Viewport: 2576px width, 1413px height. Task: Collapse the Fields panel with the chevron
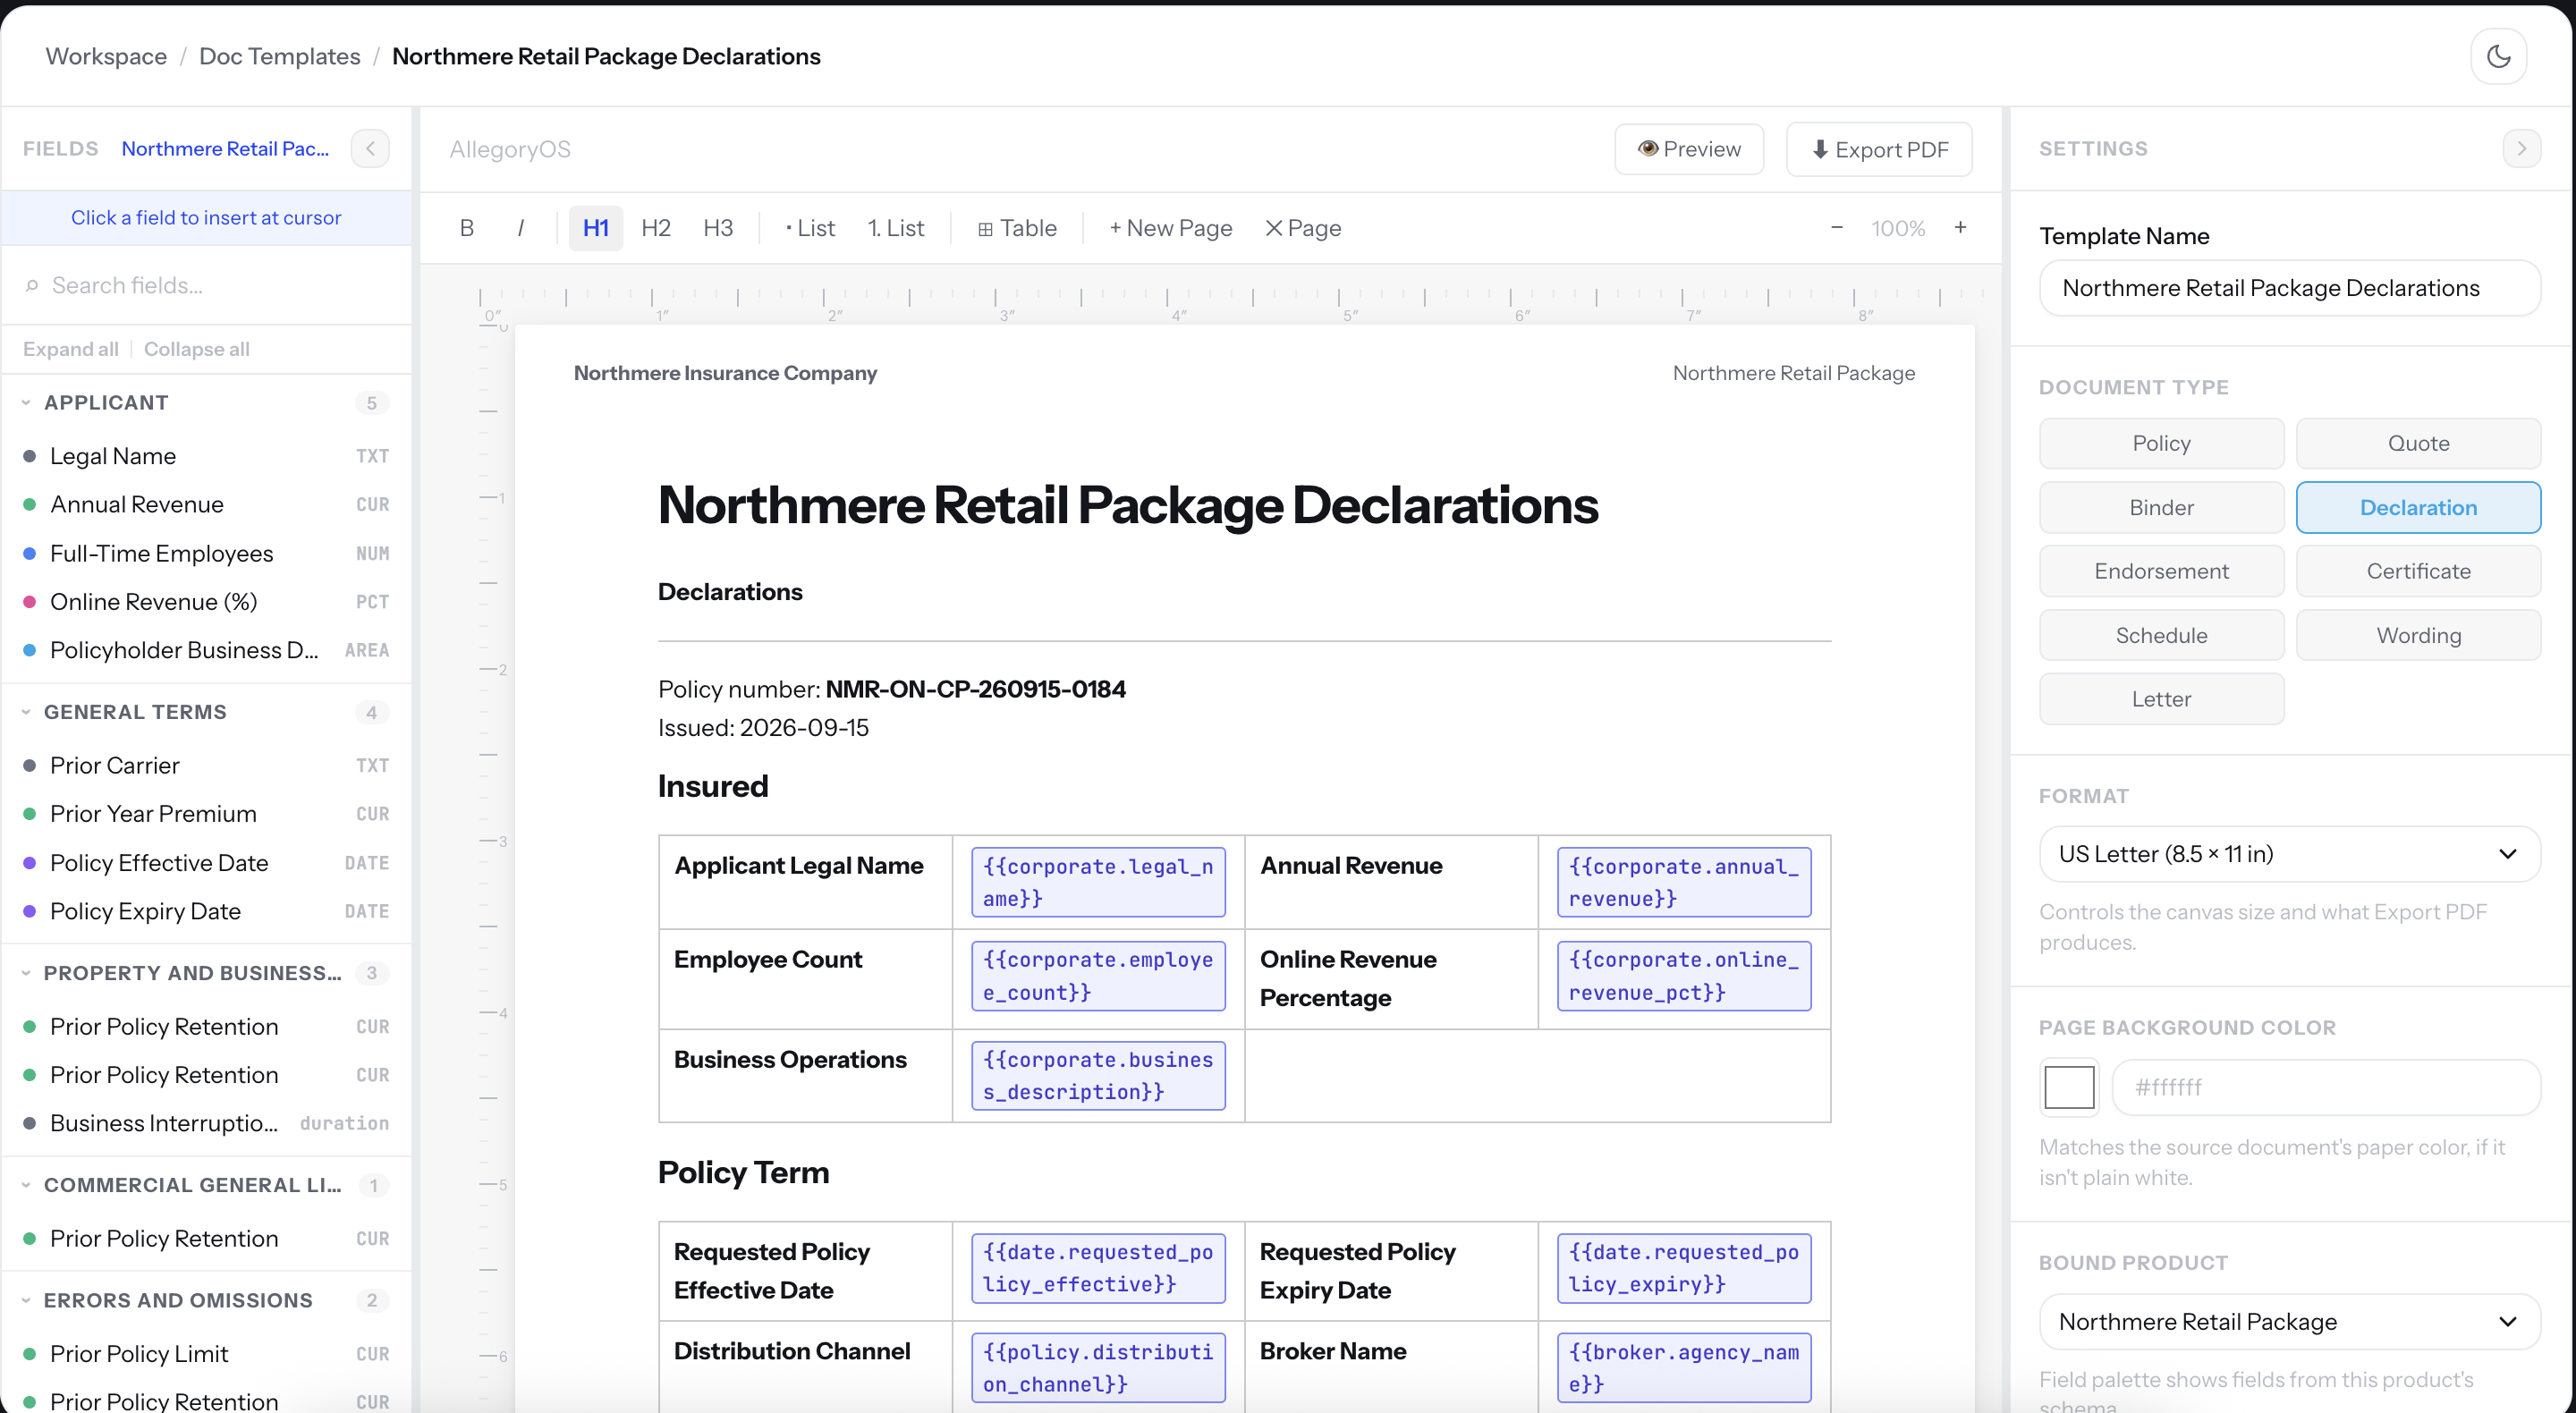[370, 149]
